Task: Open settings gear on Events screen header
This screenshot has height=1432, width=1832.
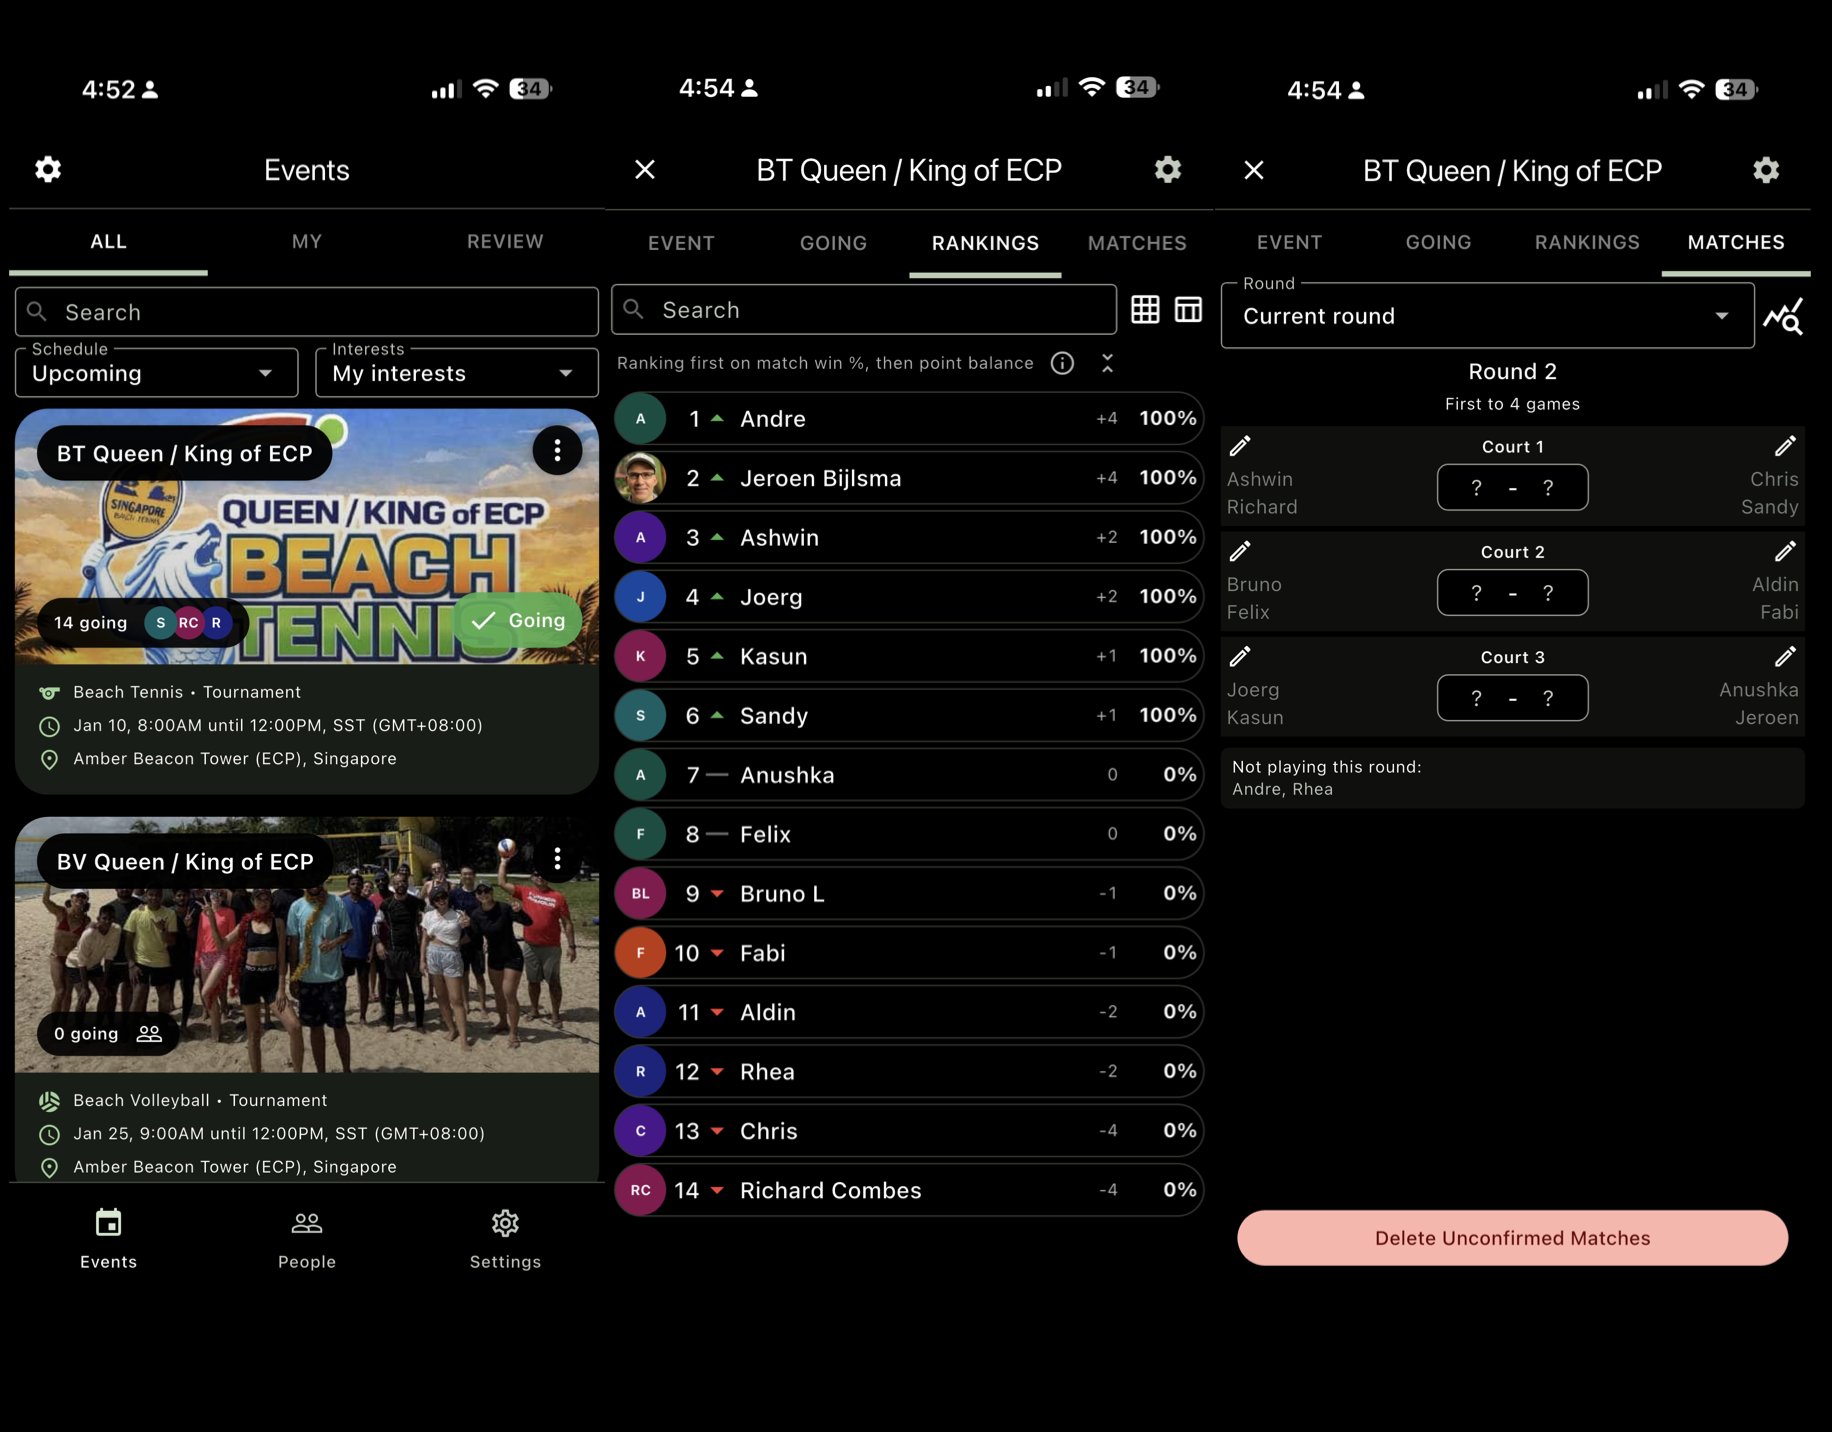Action: coord(48,169)
